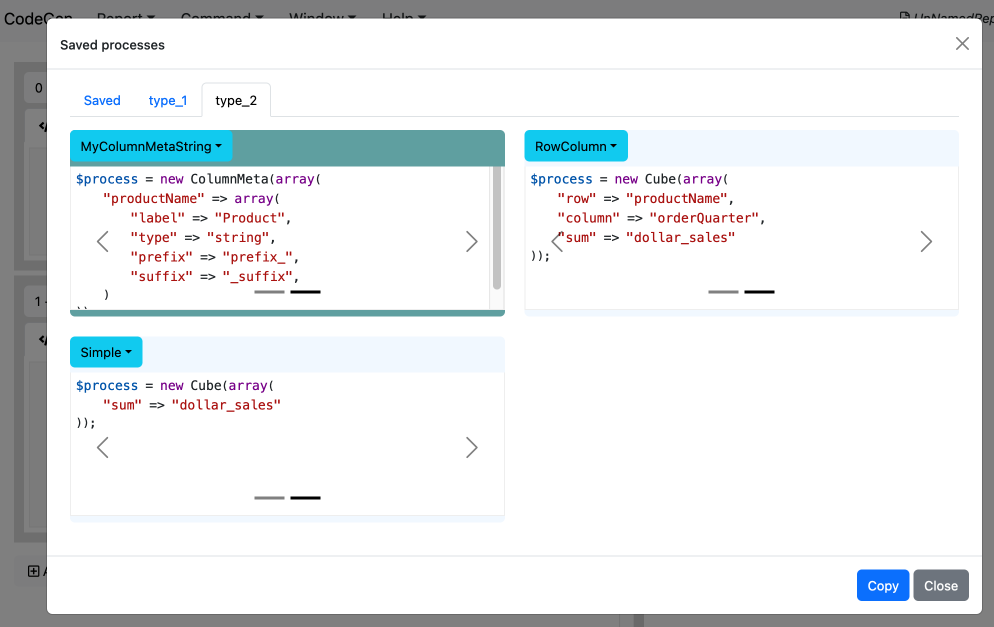Close the Saved processes dialog with X

click(x=962, y=44)
